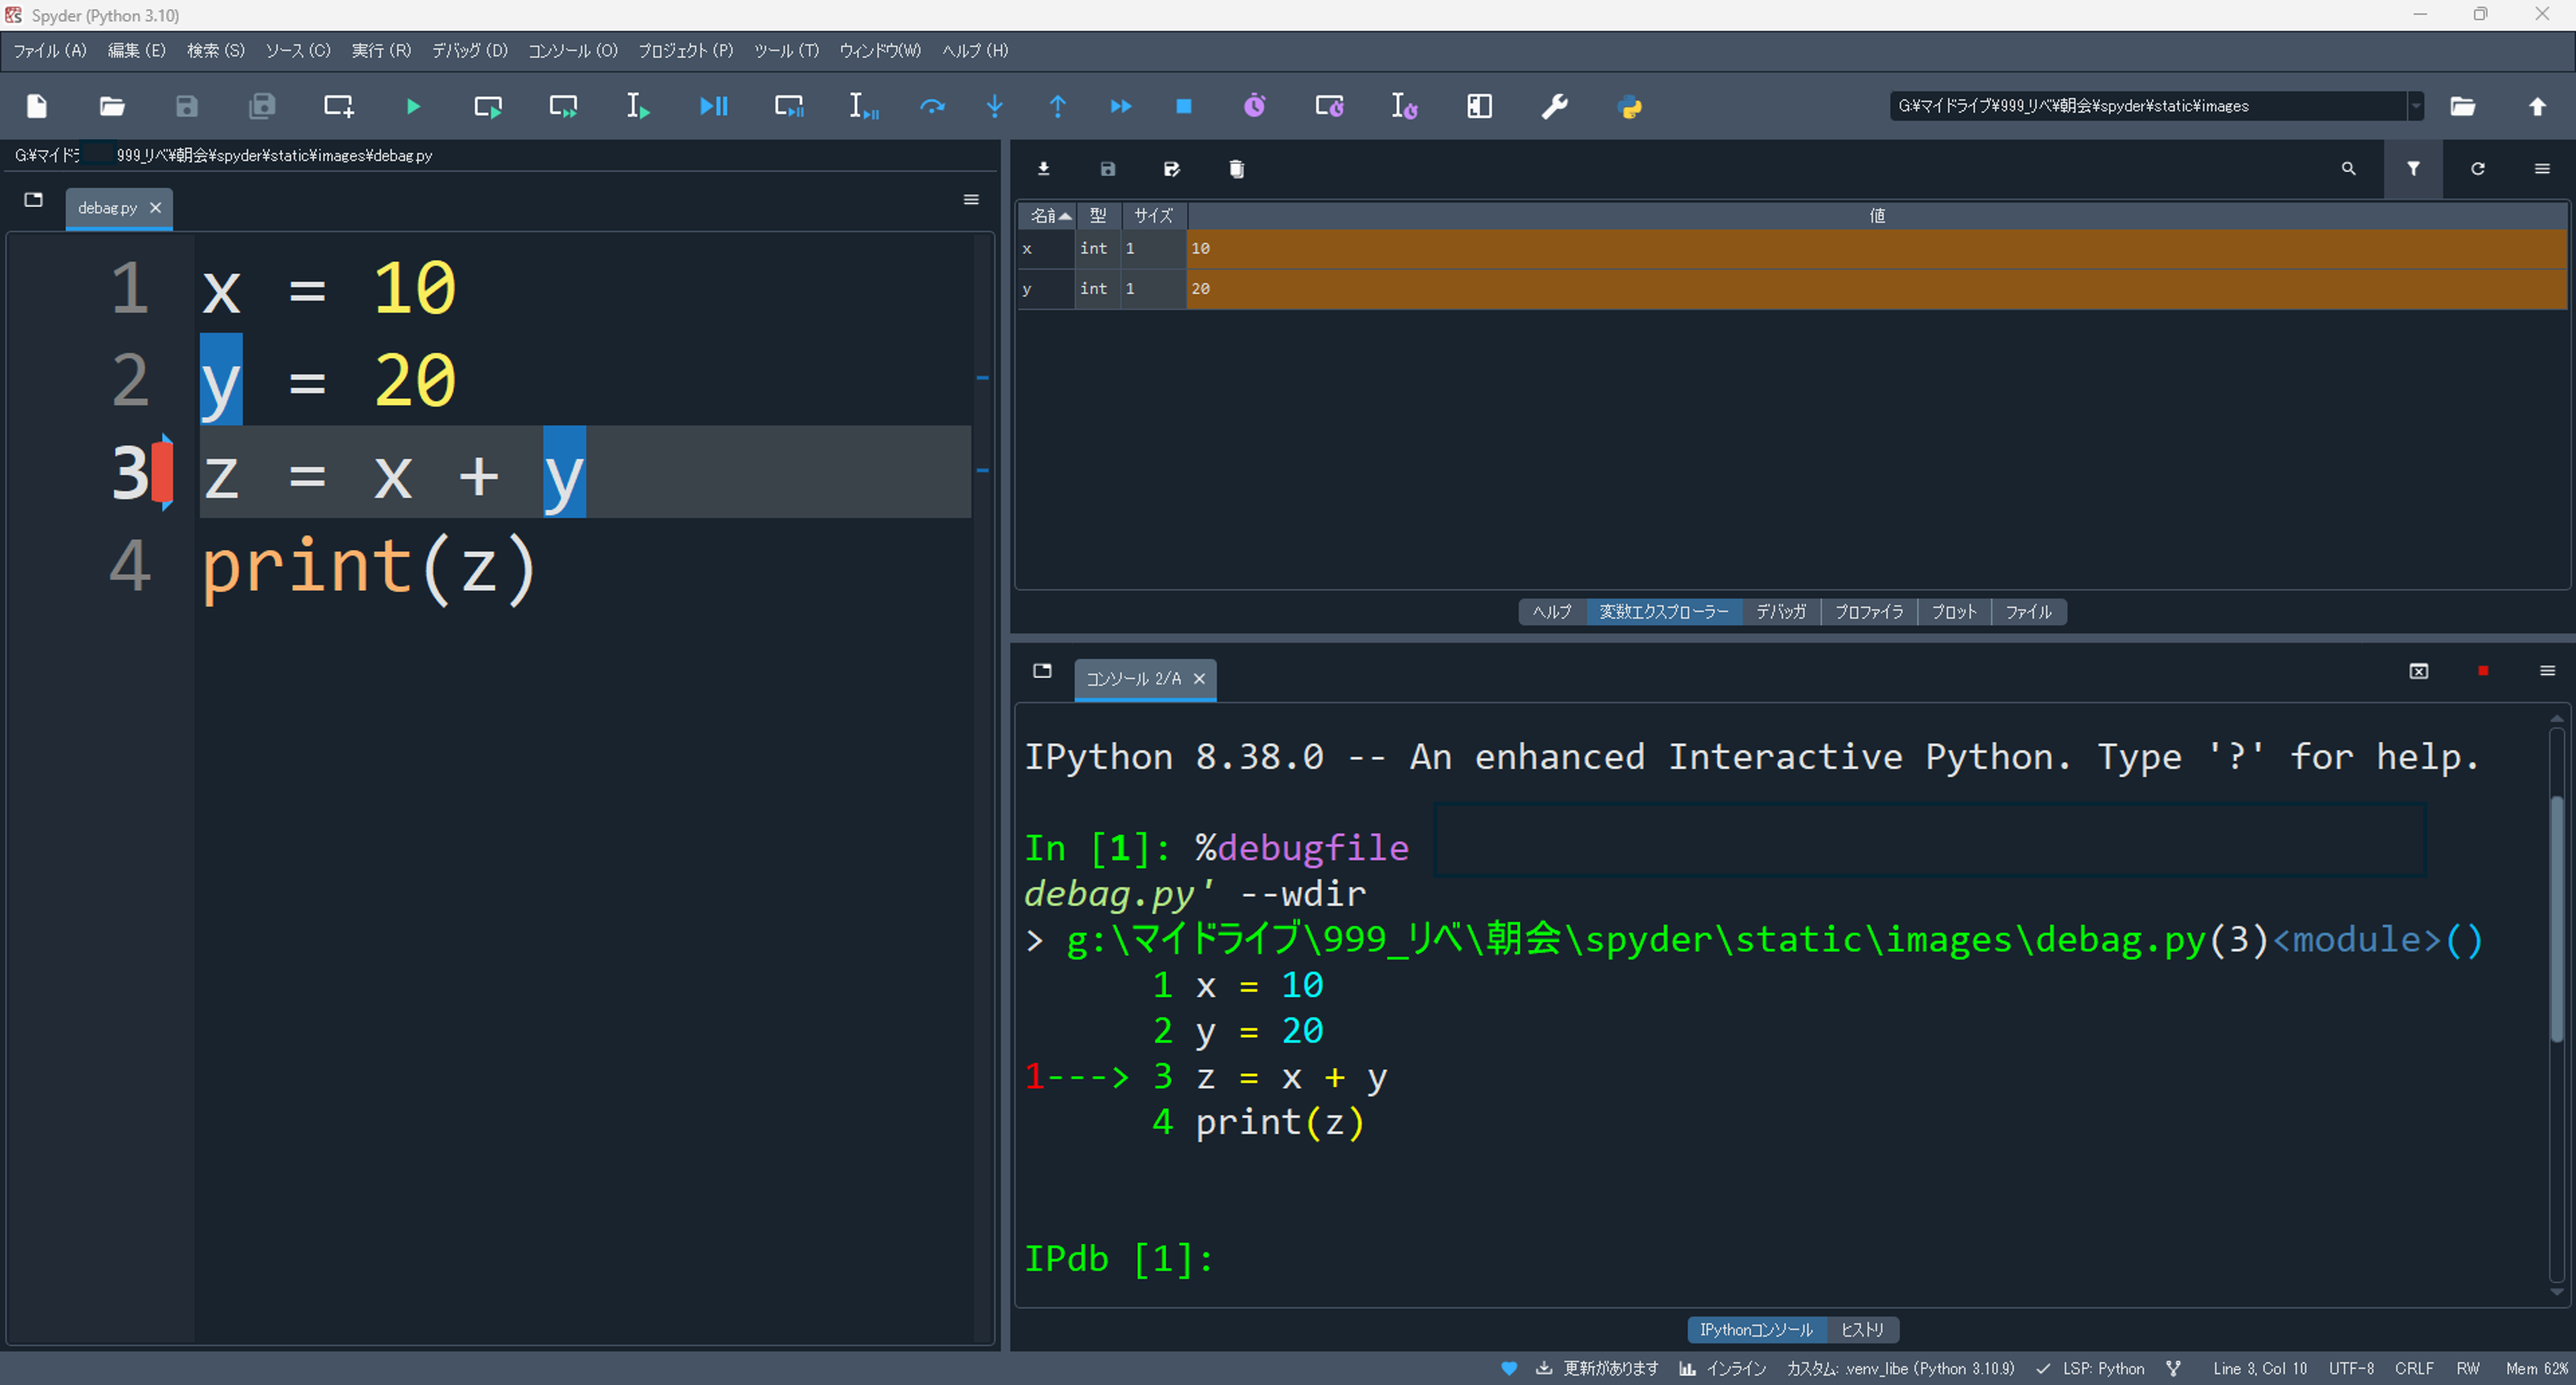Continue execution until next breakpoint
Screen dimensions: 2576x1385
[1121, 106]
